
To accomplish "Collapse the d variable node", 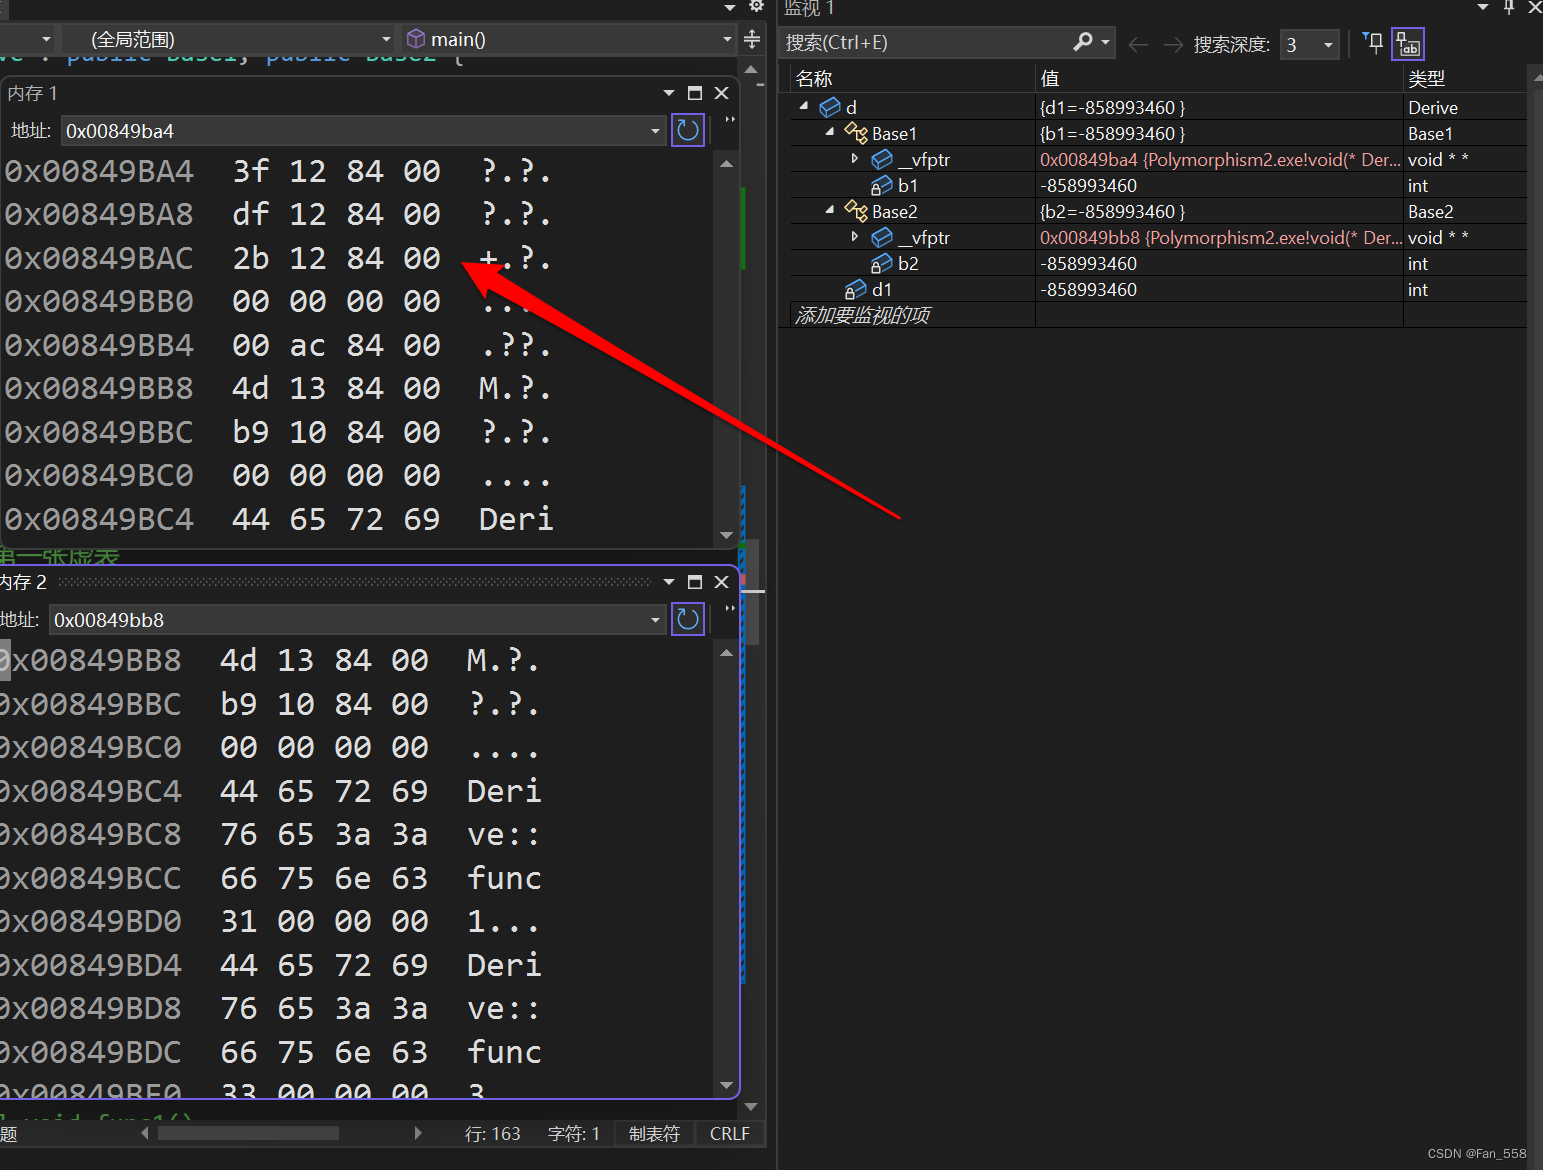I will pyautogui.click(x=804, y=105).
